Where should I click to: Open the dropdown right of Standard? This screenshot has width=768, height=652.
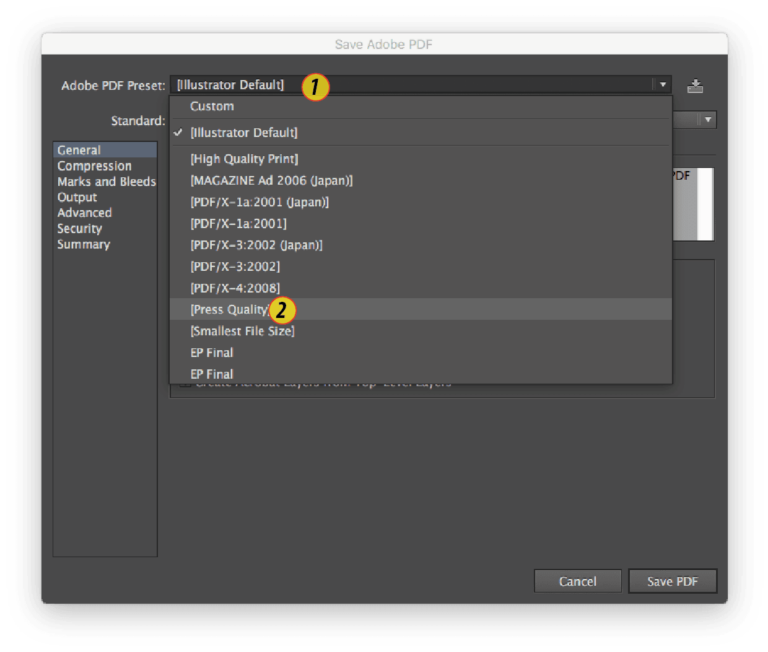[707, 120]
